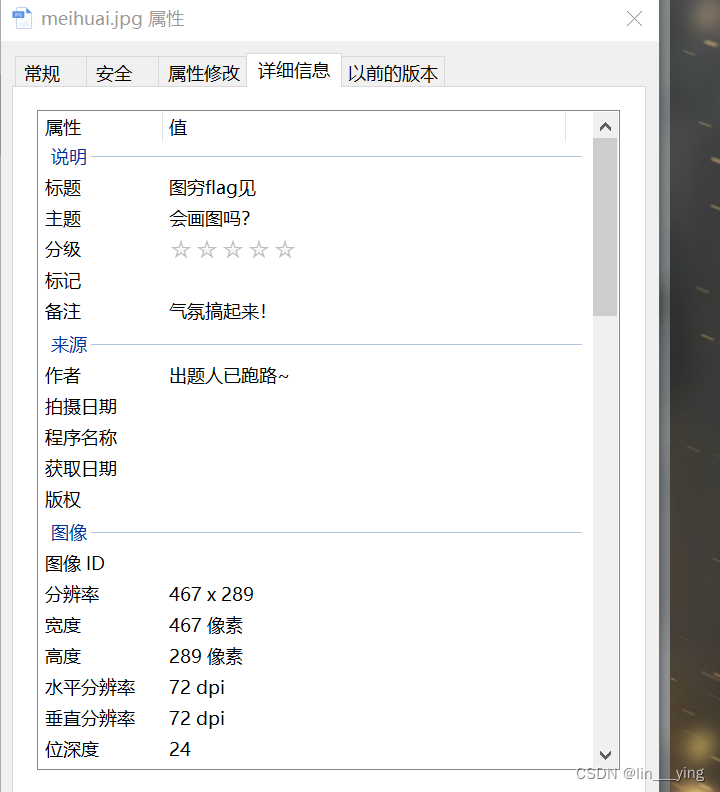Set rating to one star
The width and height of the screenshot is (720, 792).
pyautogui.click(x=180, y=250)
